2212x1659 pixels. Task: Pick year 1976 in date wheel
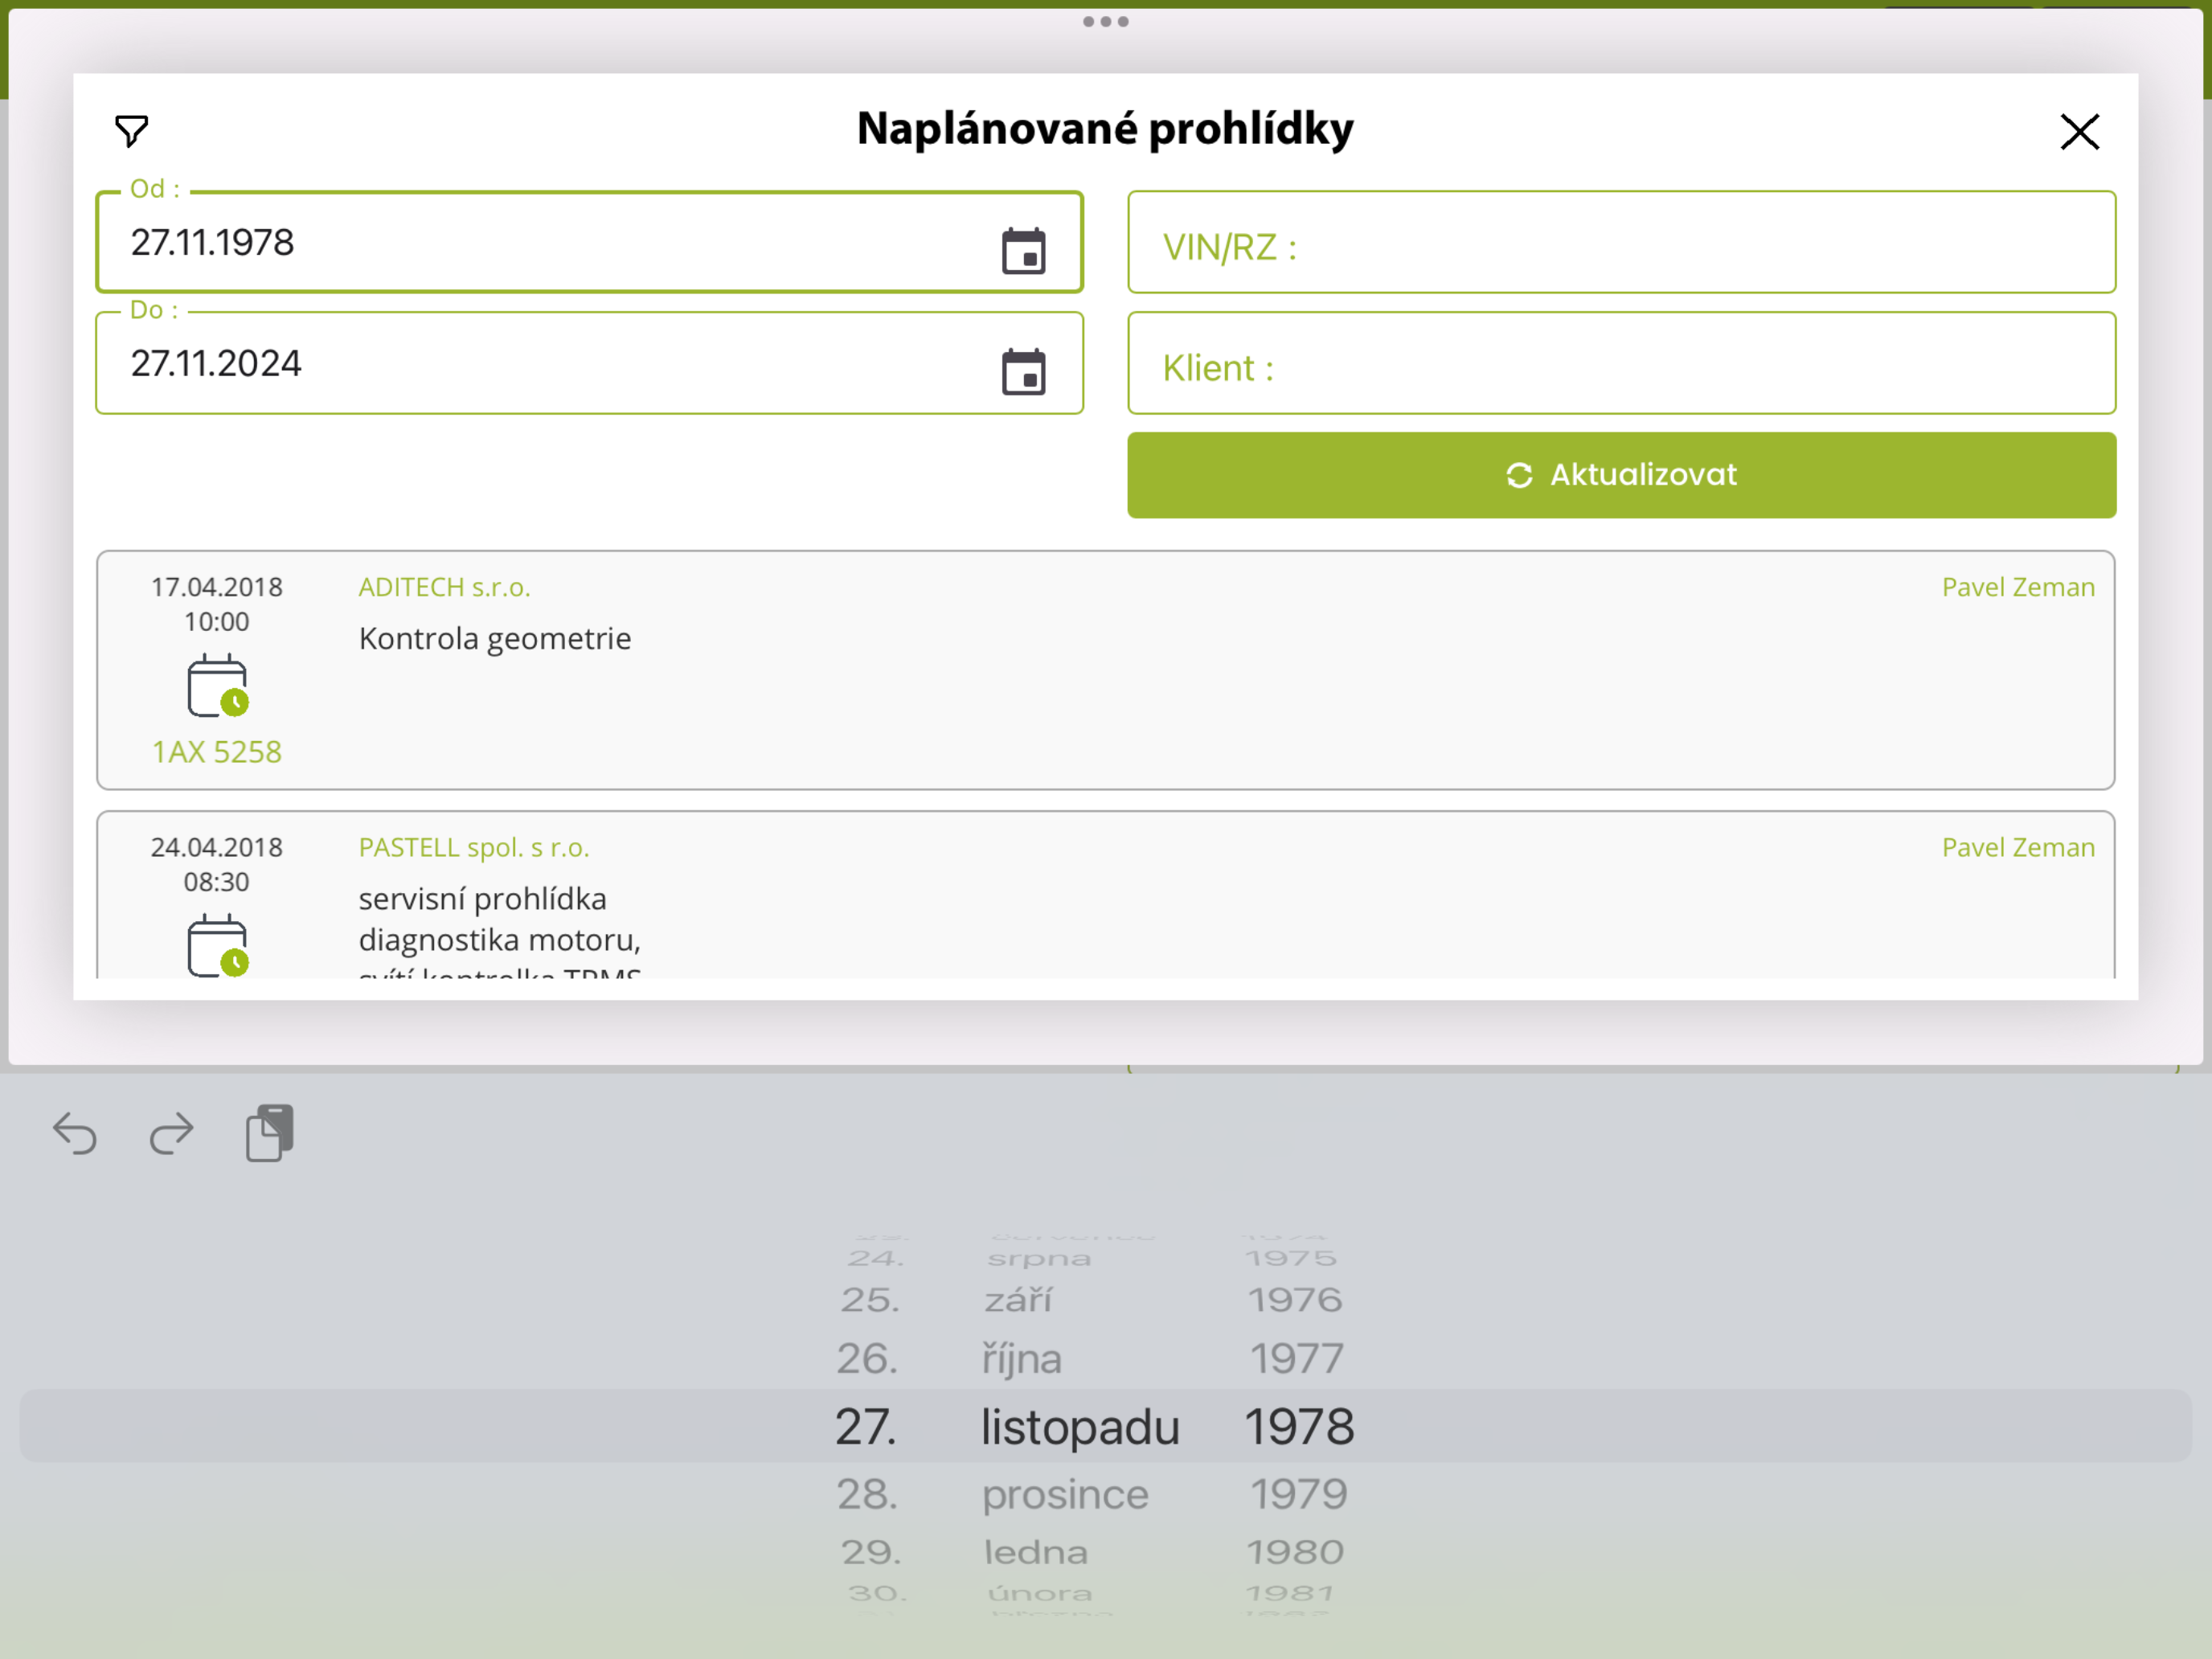click(1295, 1300)
